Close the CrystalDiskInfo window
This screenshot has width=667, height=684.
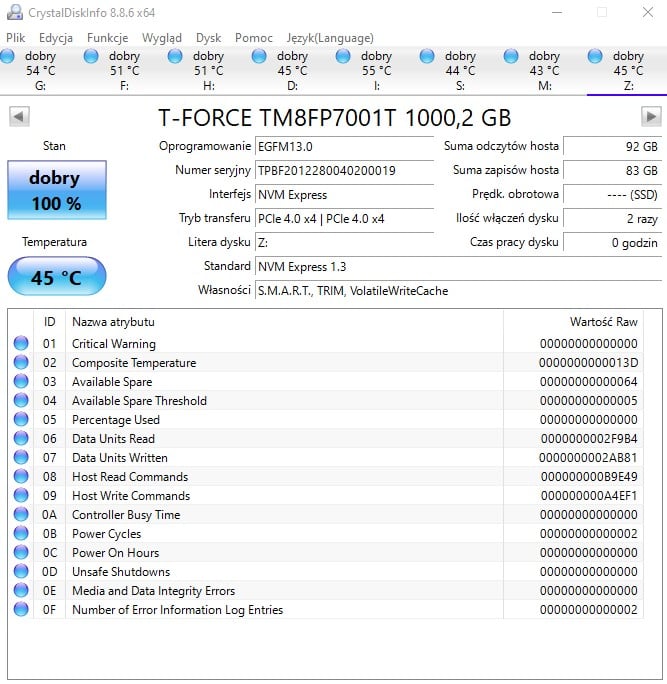click(x=648, y=12)
